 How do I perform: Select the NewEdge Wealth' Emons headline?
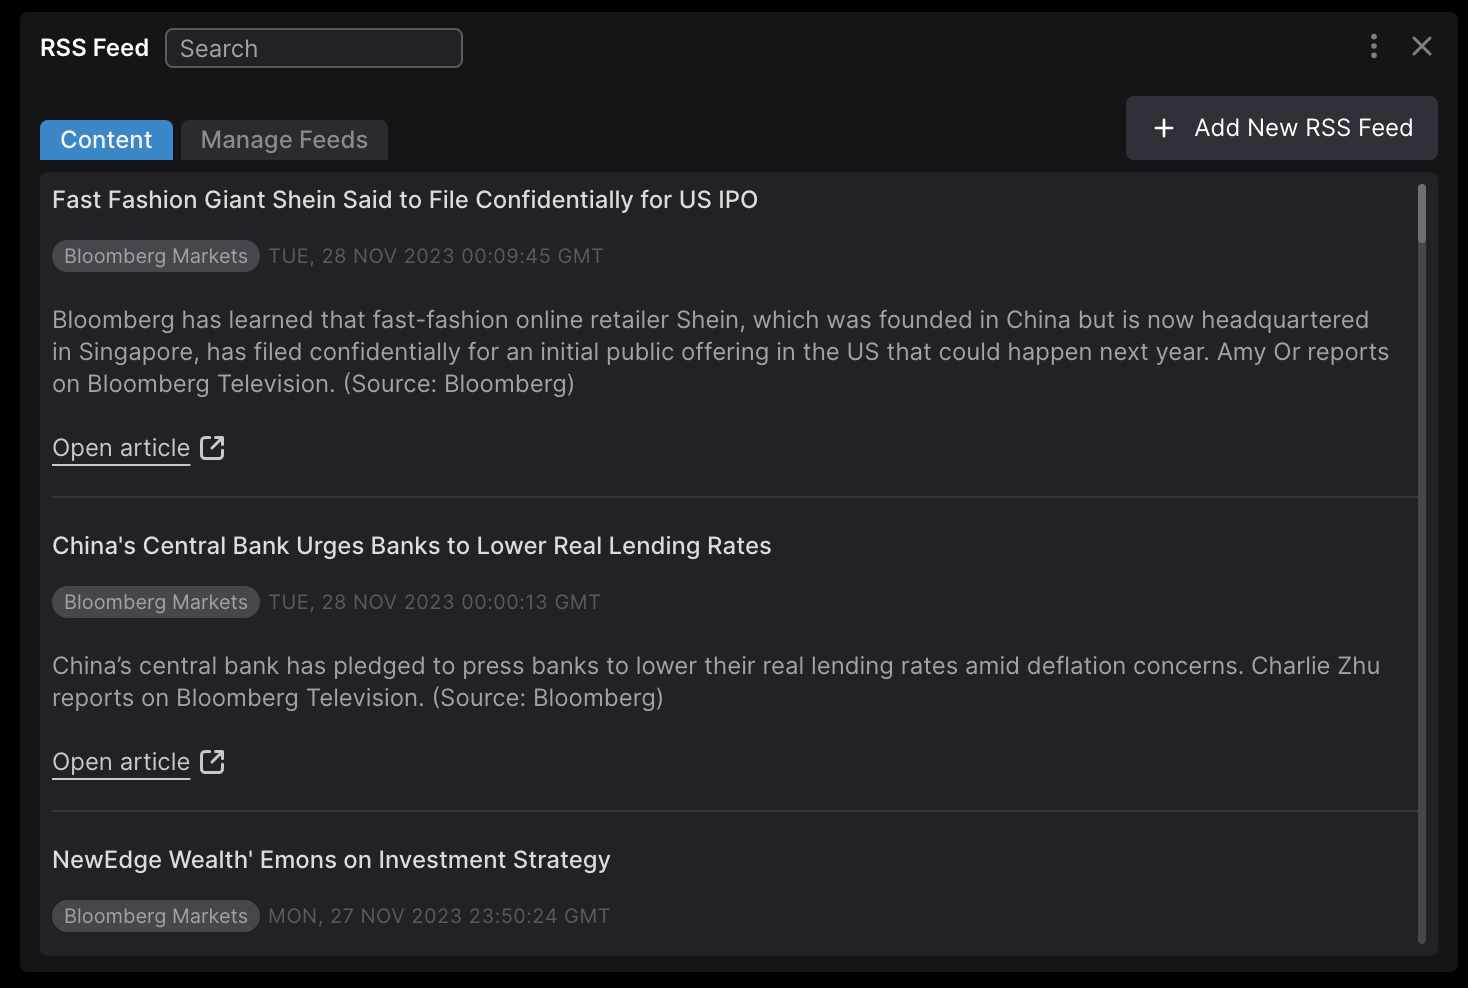tap(331, 860)
